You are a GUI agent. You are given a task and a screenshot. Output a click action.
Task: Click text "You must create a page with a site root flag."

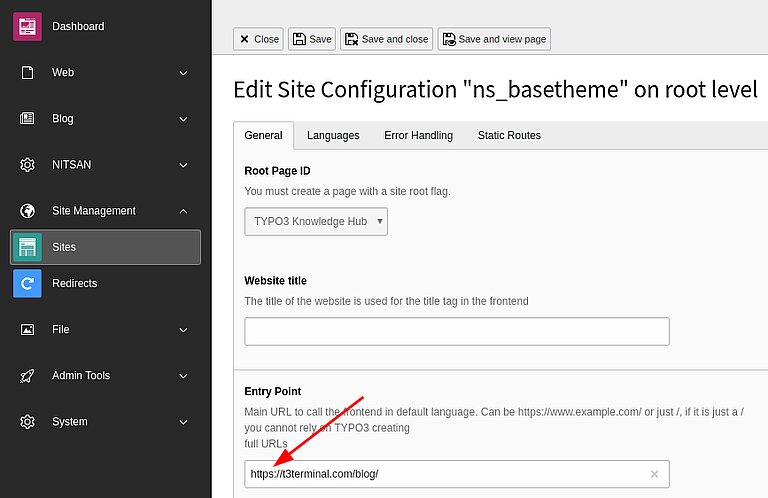point(347,191)
